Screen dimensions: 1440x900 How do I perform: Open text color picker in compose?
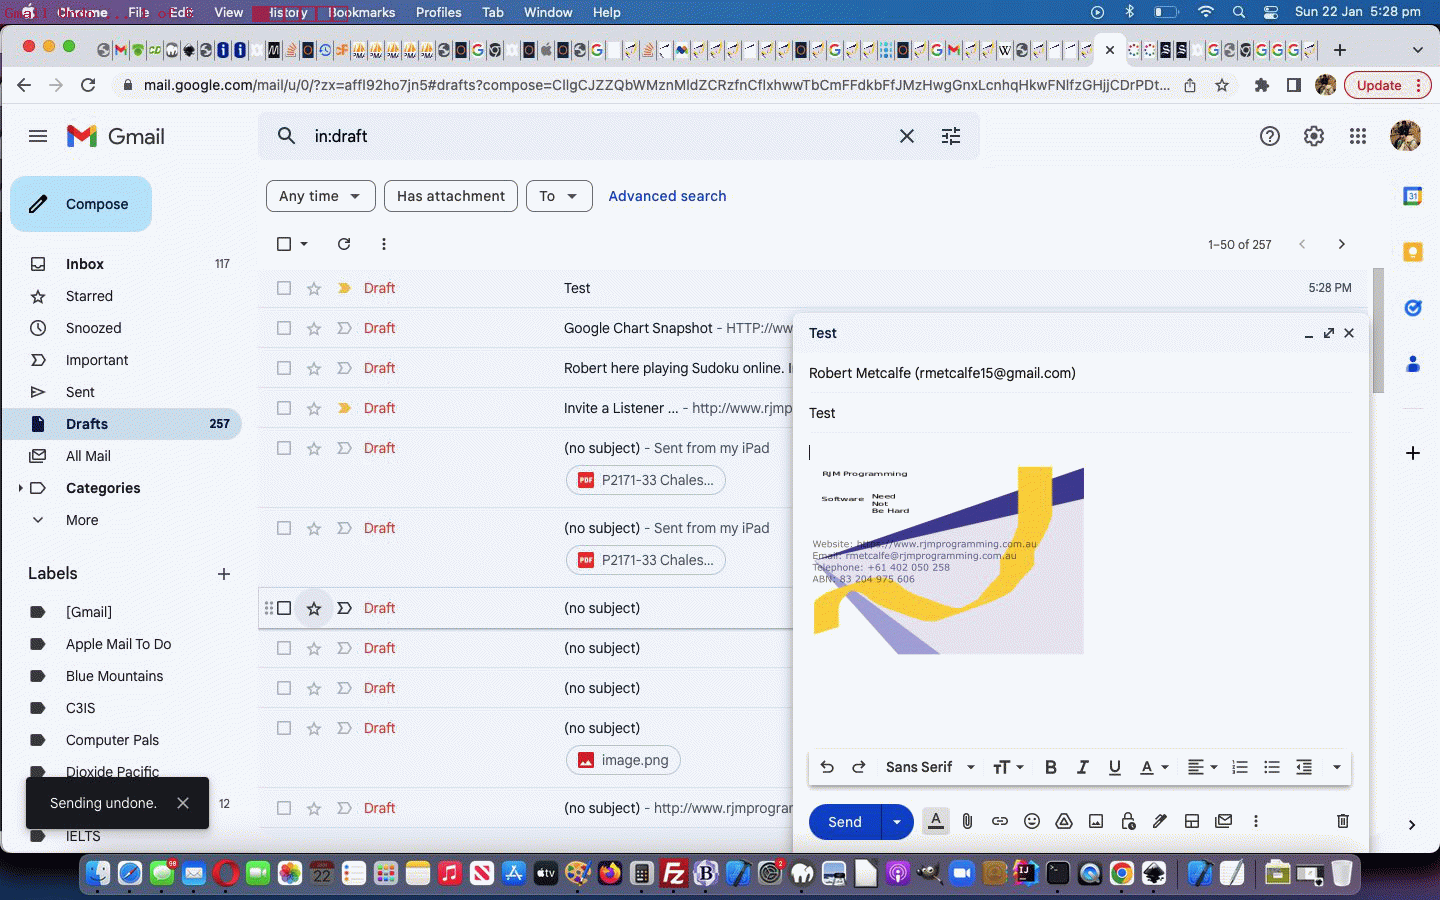tap(1154, 767)
